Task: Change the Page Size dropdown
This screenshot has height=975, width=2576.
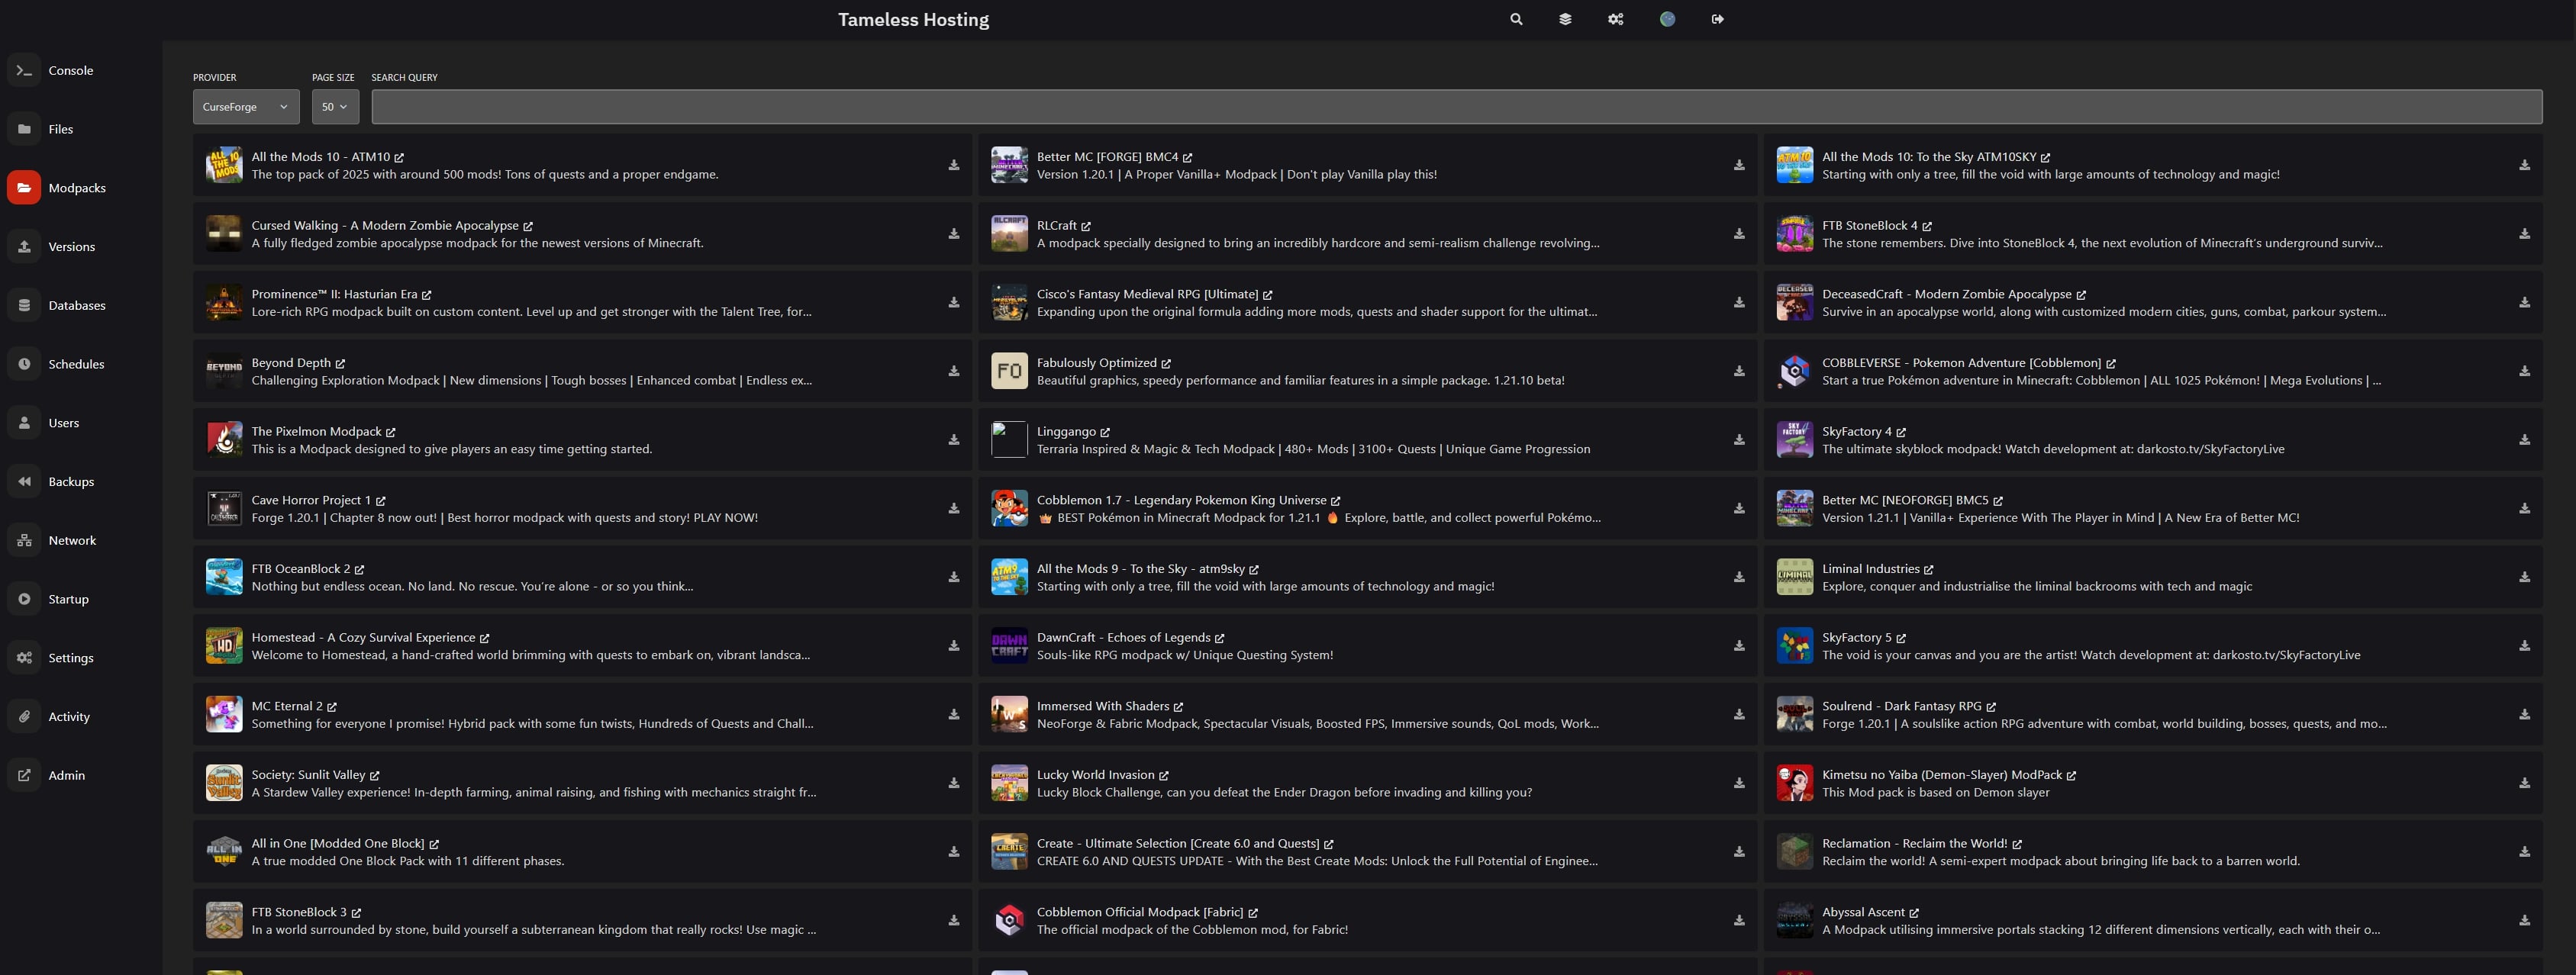Action: 335,106
